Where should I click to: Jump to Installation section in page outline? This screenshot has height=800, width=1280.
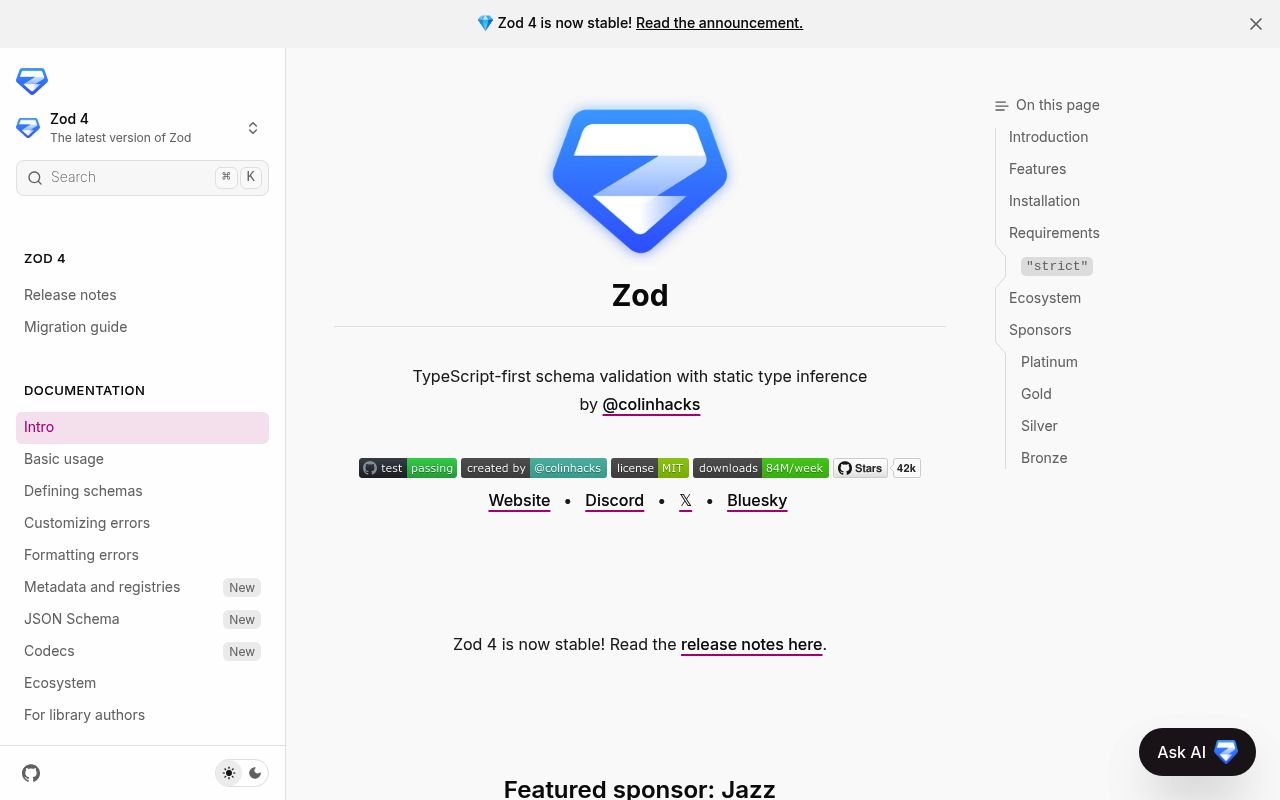[1044, 201]
